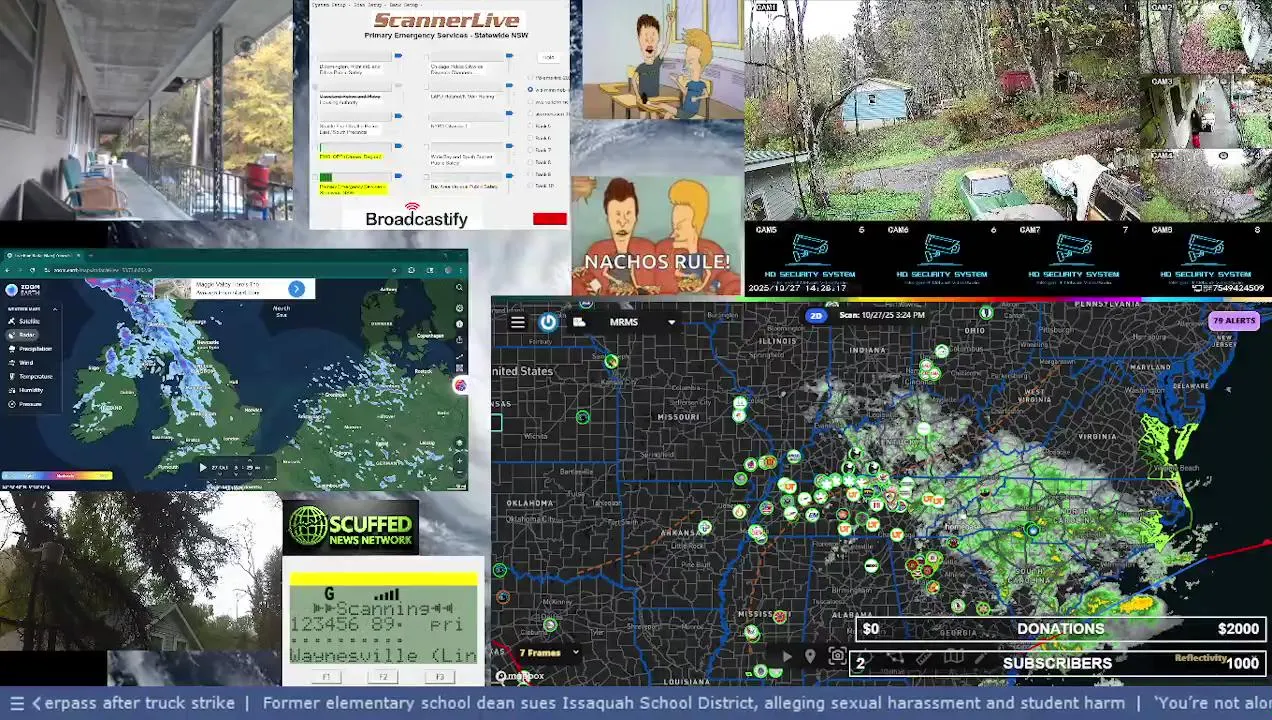The height and width of the screenshot is (720, 1272).
Task: Open CAM2 security camera thumbnail
Action: (1205, 37)
